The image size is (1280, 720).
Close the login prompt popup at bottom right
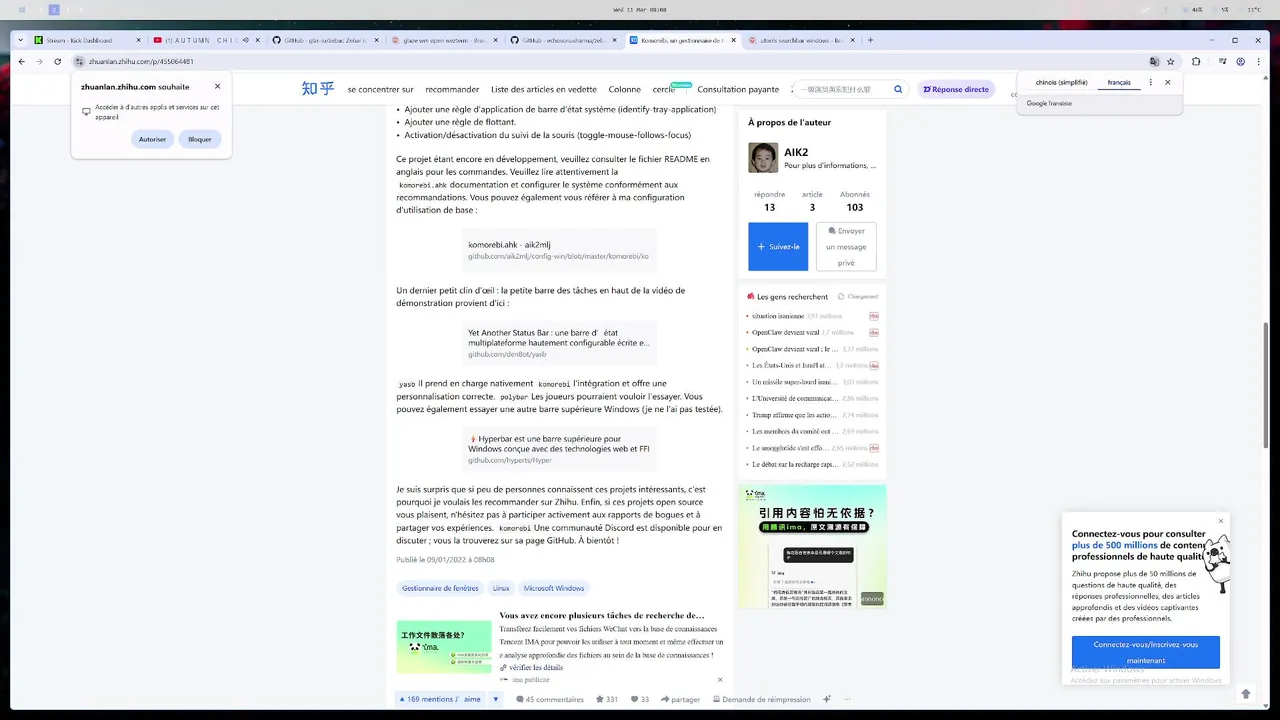pyautogui.click(x=1221, y=521)
